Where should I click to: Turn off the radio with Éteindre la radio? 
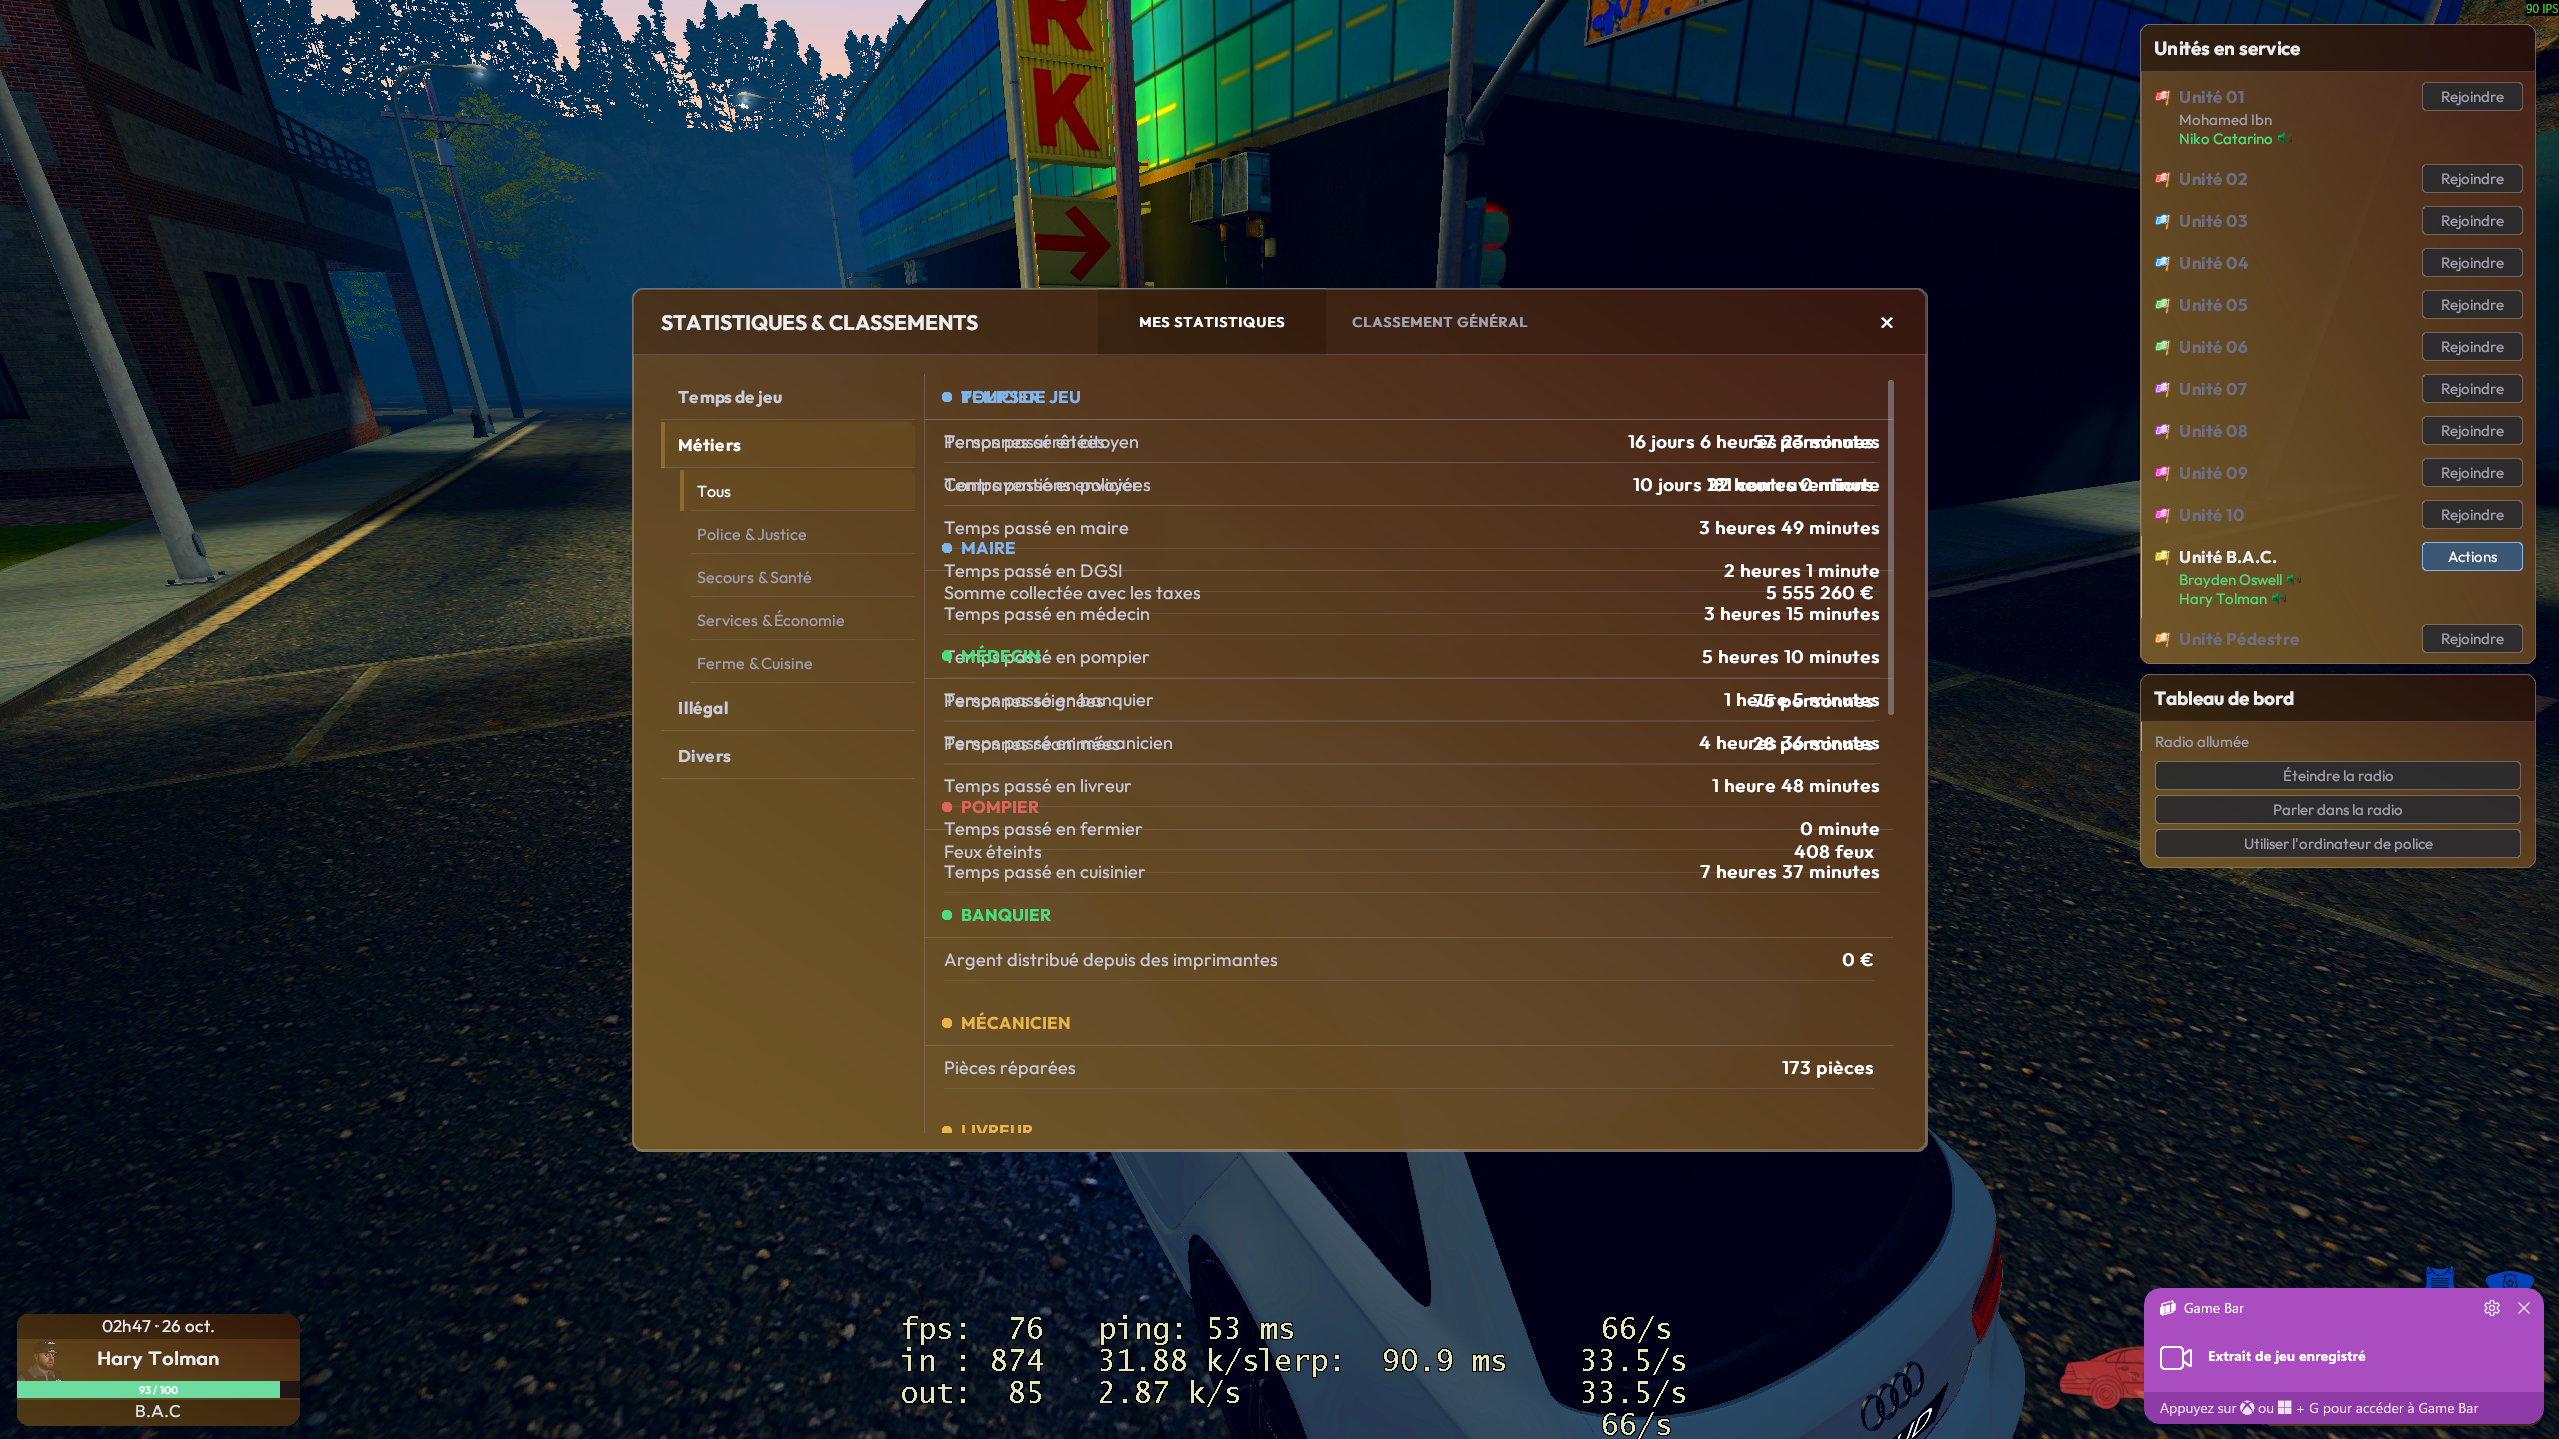click(2337, 776)
